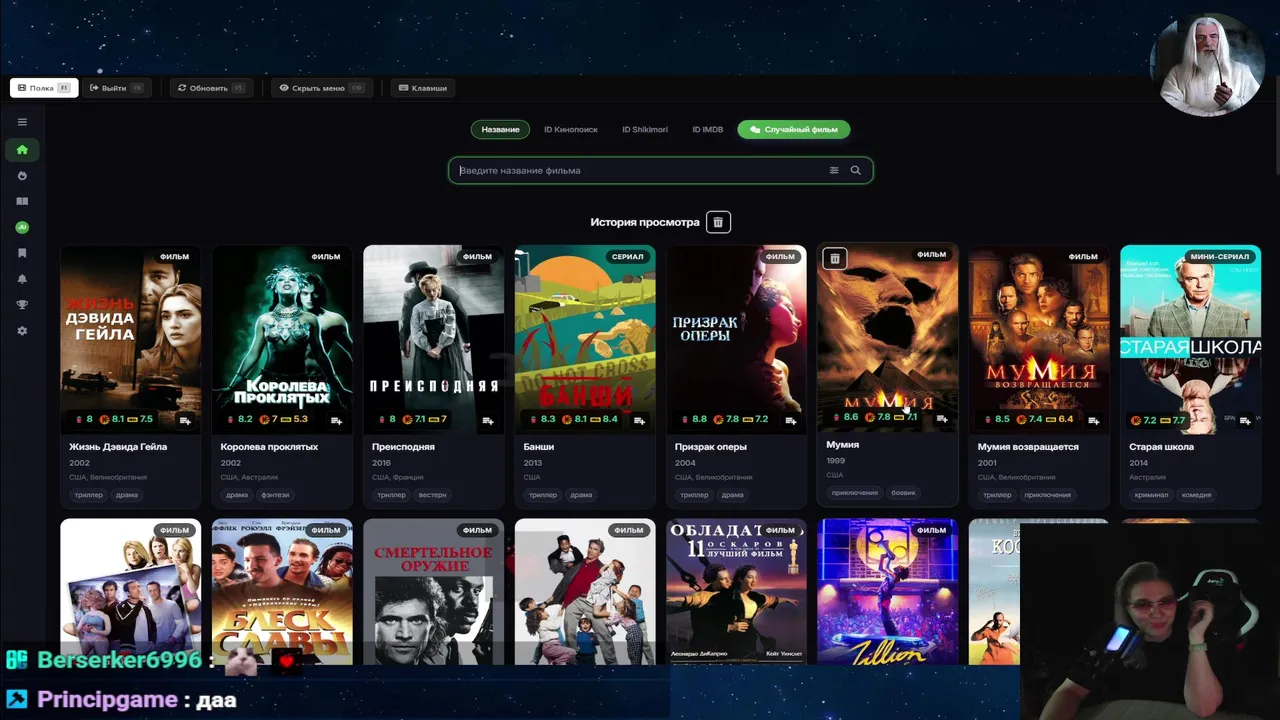Open Старая школа mini-series poster
The width and height of the screenshot is (1280, 720).
pos(1191,339)
